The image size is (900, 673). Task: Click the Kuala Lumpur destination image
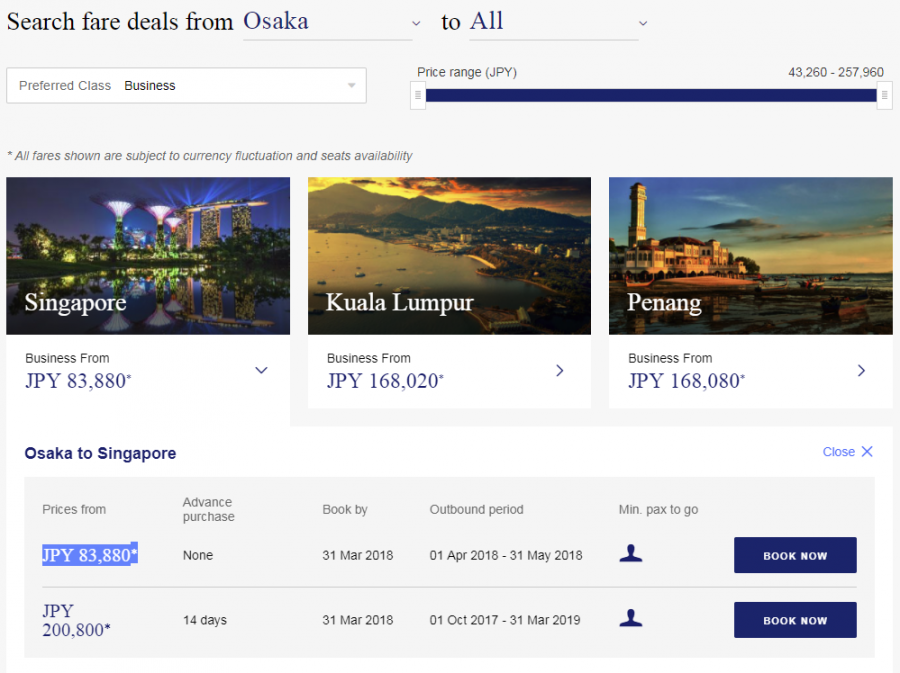pos(449,255)
